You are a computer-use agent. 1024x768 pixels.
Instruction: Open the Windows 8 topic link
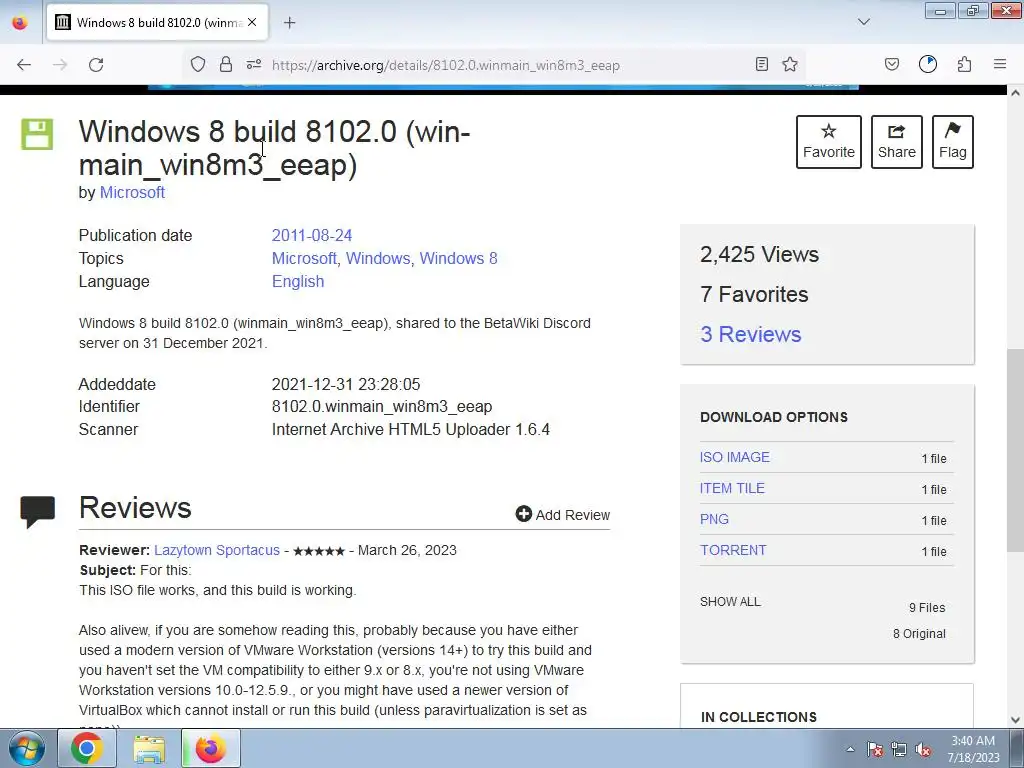tap(458, 259)
